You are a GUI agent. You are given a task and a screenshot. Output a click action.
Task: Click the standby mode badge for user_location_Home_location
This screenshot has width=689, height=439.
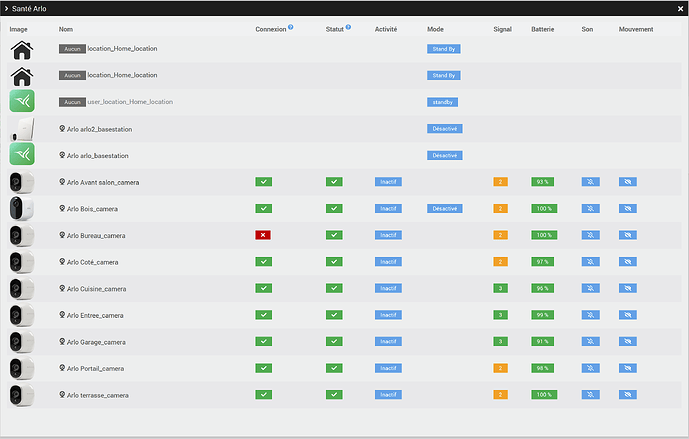[442, 102]
